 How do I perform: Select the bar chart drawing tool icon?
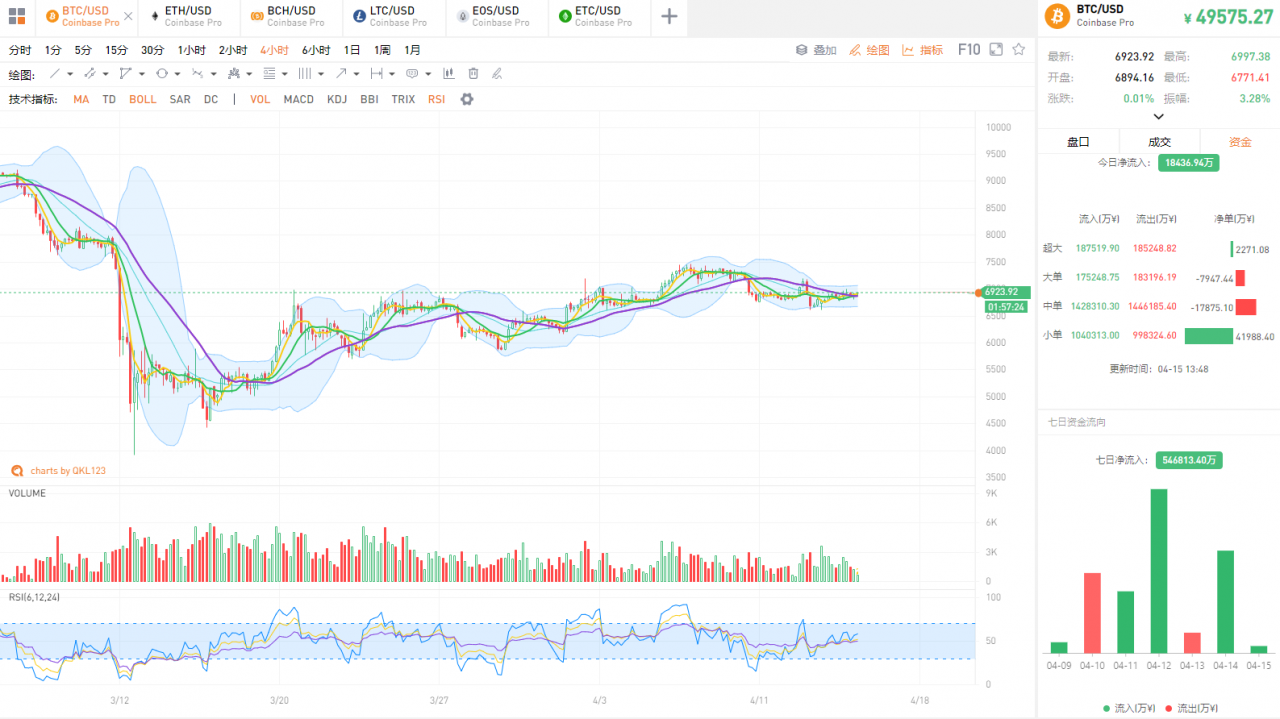[x=448, y=74]
